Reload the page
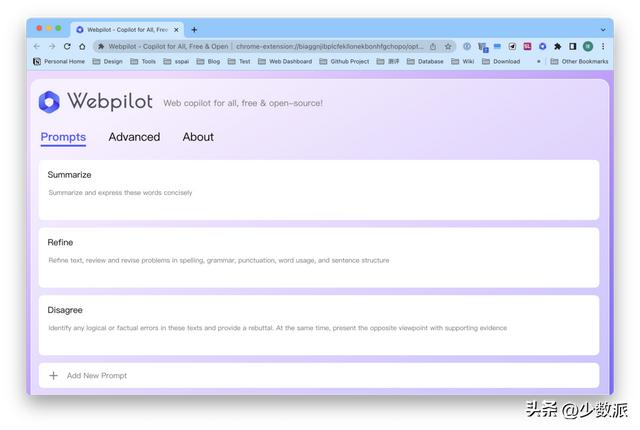 [x=67, y=47]
